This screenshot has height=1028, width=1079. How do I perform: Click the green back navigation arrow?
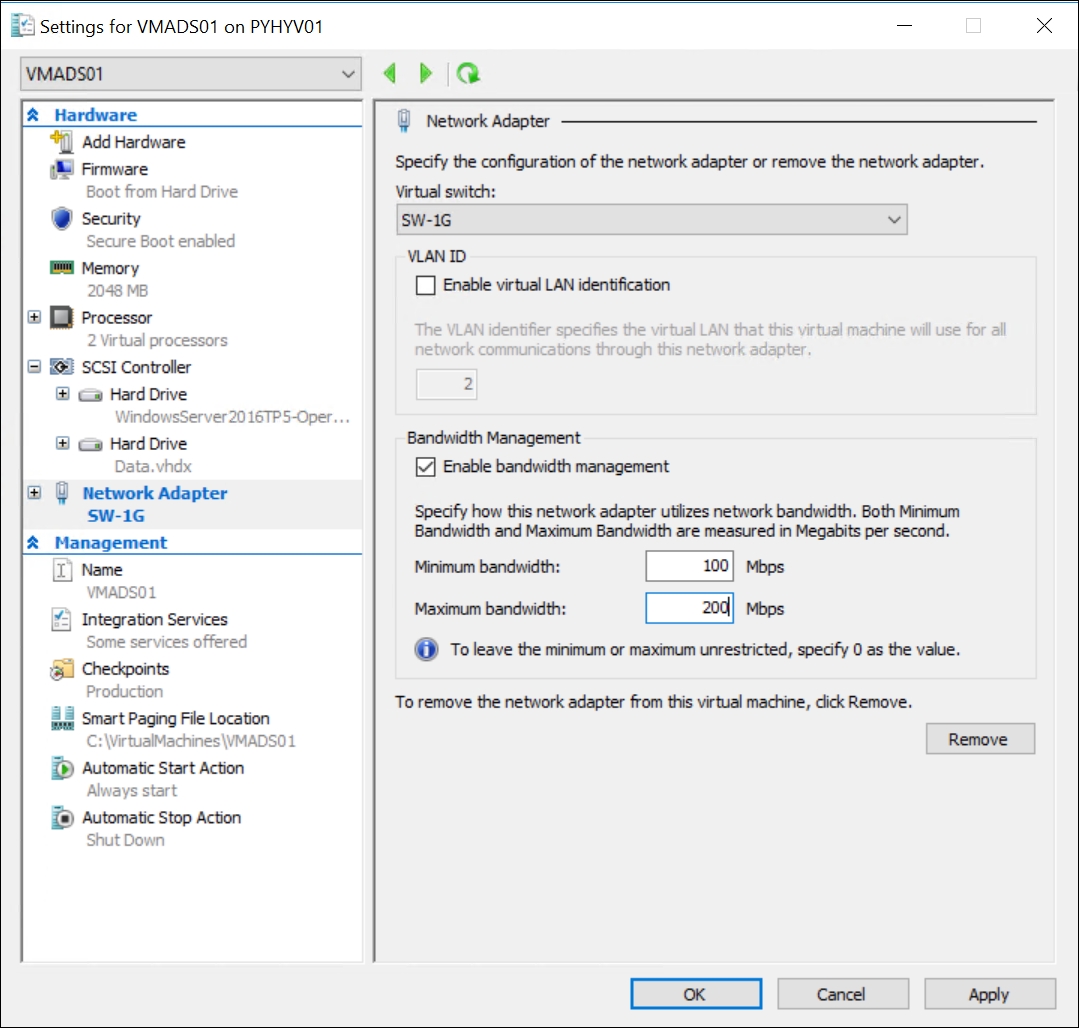tap(390, 73)
